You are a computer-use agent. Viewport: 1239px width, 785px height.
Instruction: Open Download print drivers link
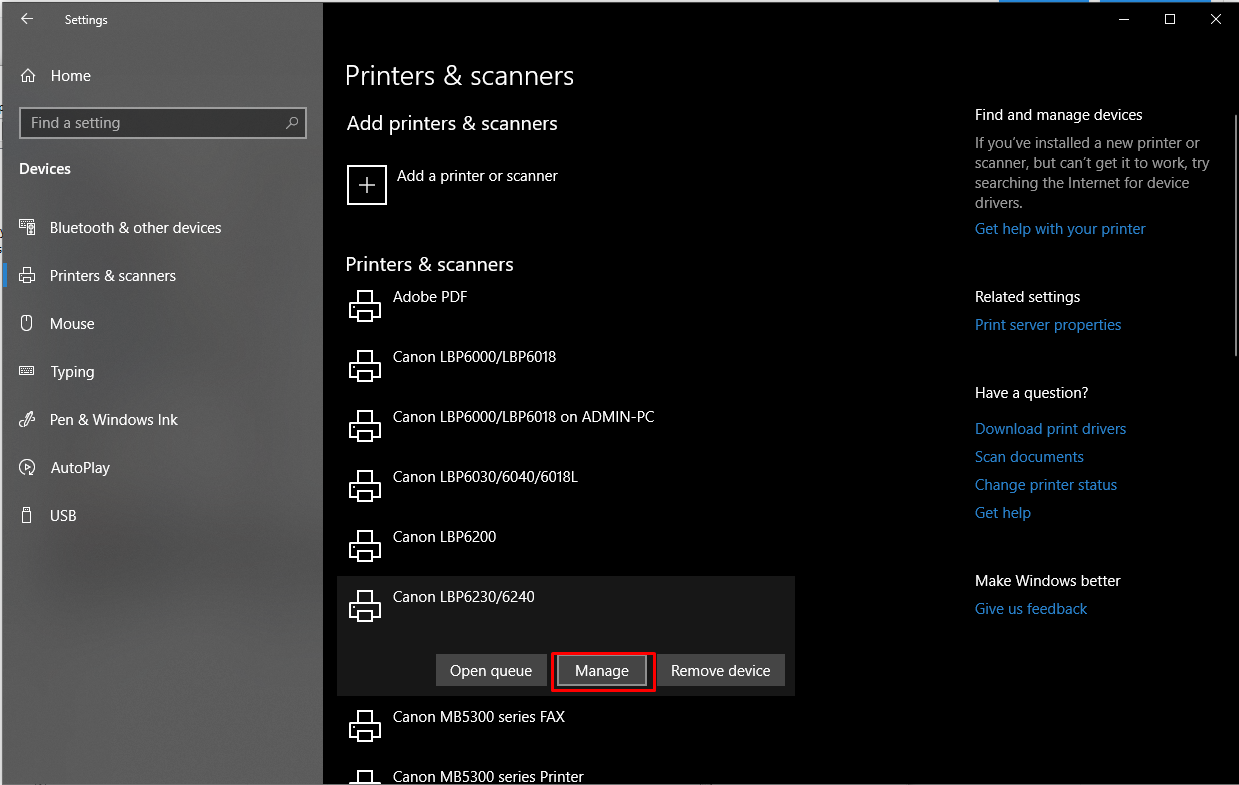[1050, 429]
